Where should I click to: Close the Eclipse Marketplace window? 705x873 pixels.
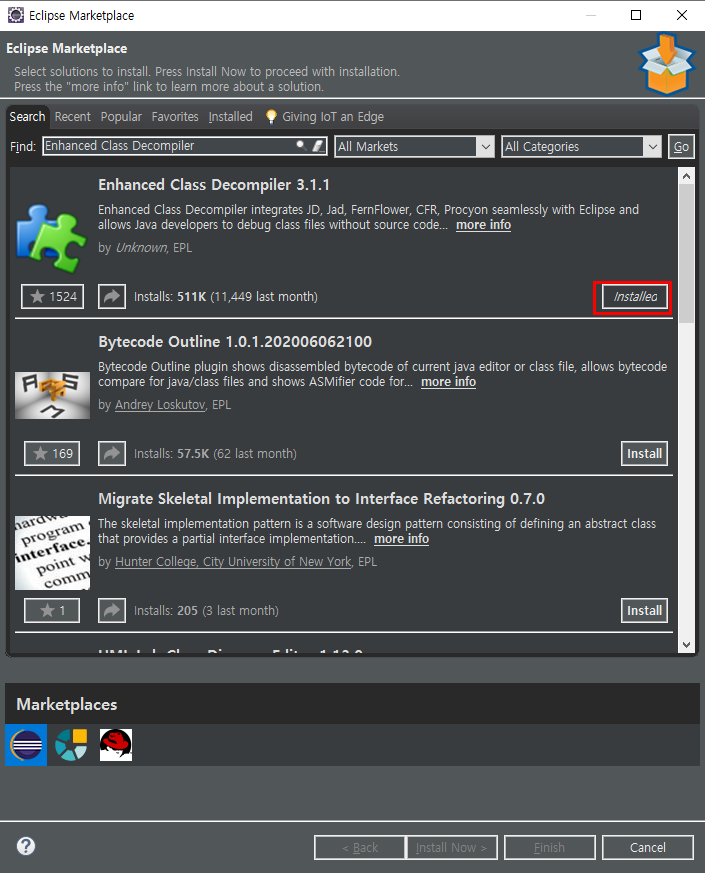coord(682,15)
